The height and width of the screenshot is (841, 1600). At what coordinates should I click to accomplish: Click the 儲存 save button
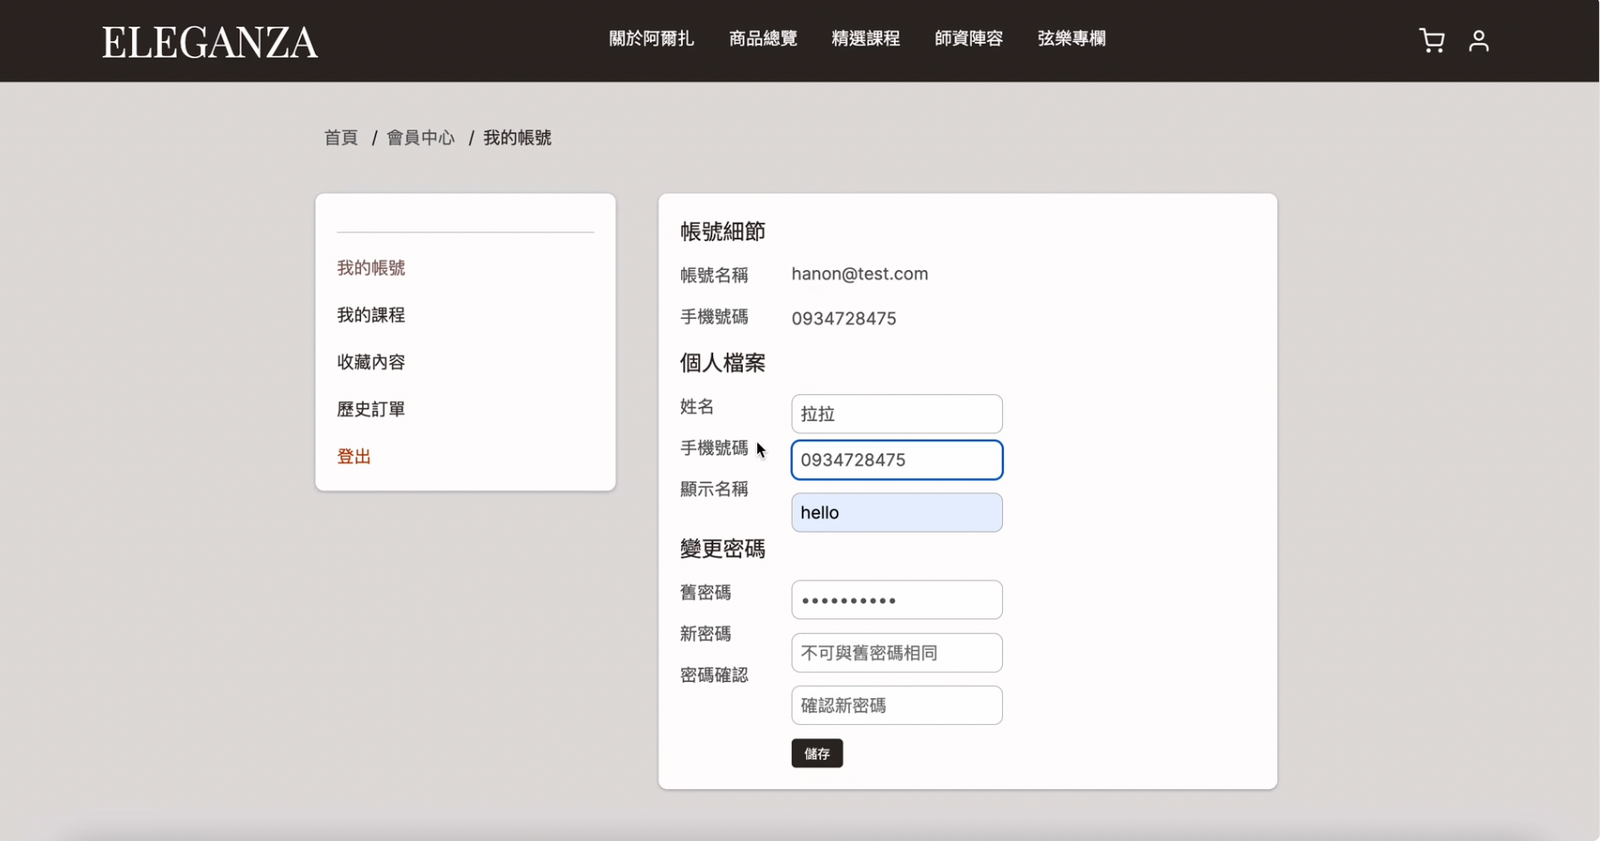coord(817,753)
